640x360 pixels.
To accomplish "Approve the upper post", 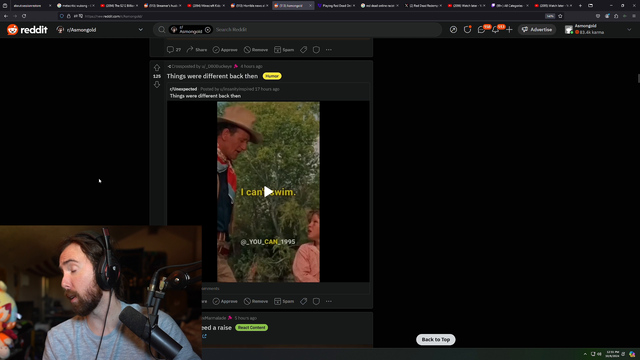I will click(x=225, y=50).
